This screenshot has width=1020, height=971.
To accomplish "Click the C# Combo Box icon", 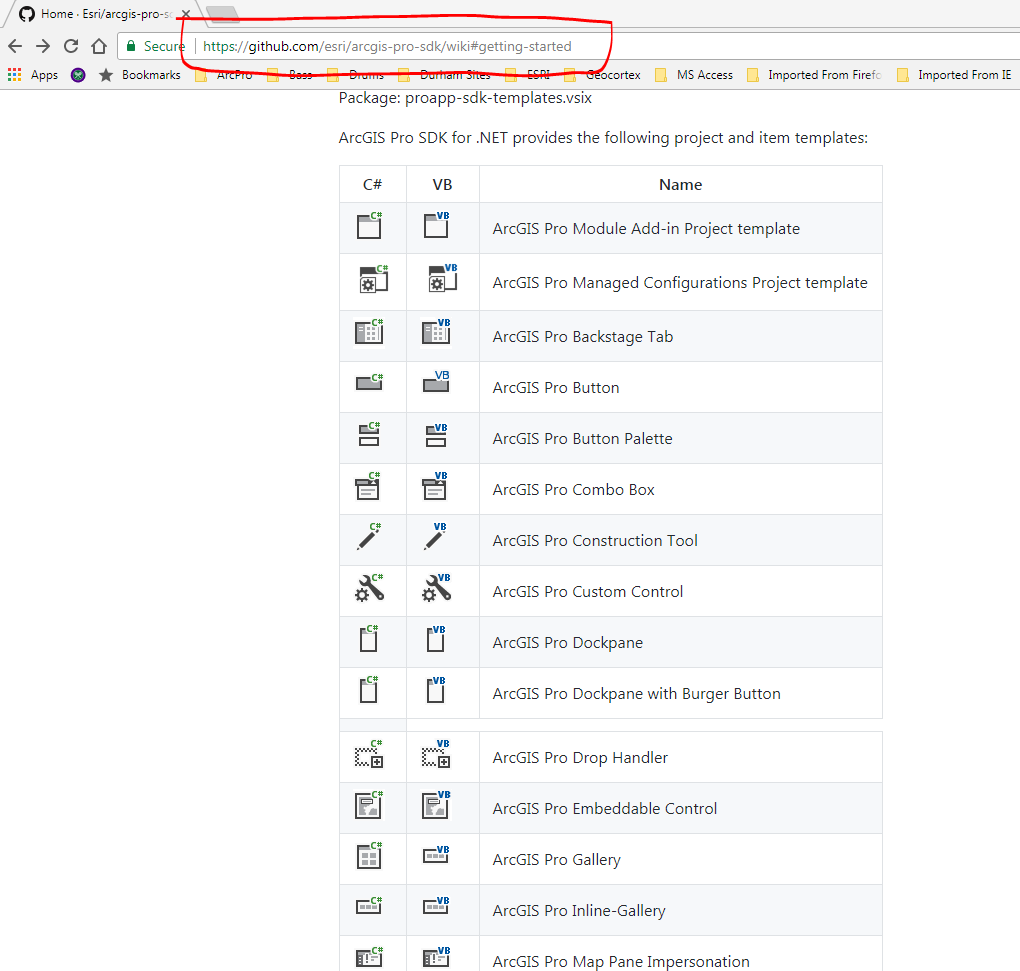I will pyautogui.click(x=368, y=486).
